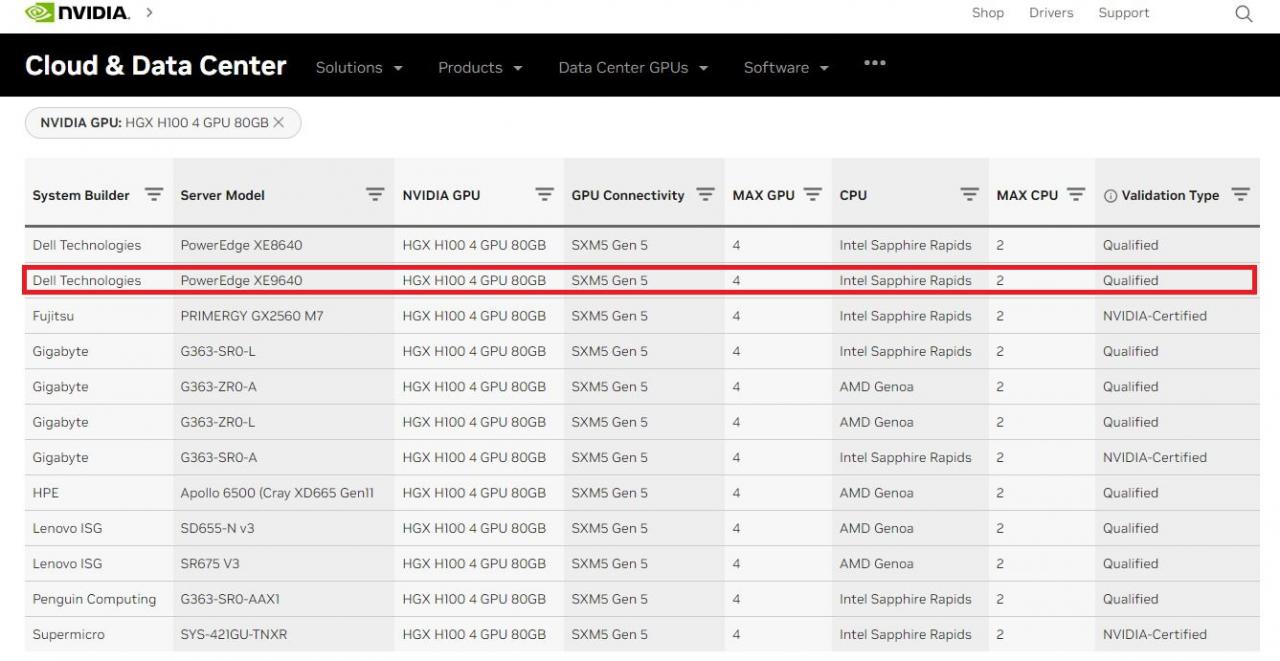Click the System Builder filter icon
The width and height of the screenshot is (1280, 661).
(154, 194)
